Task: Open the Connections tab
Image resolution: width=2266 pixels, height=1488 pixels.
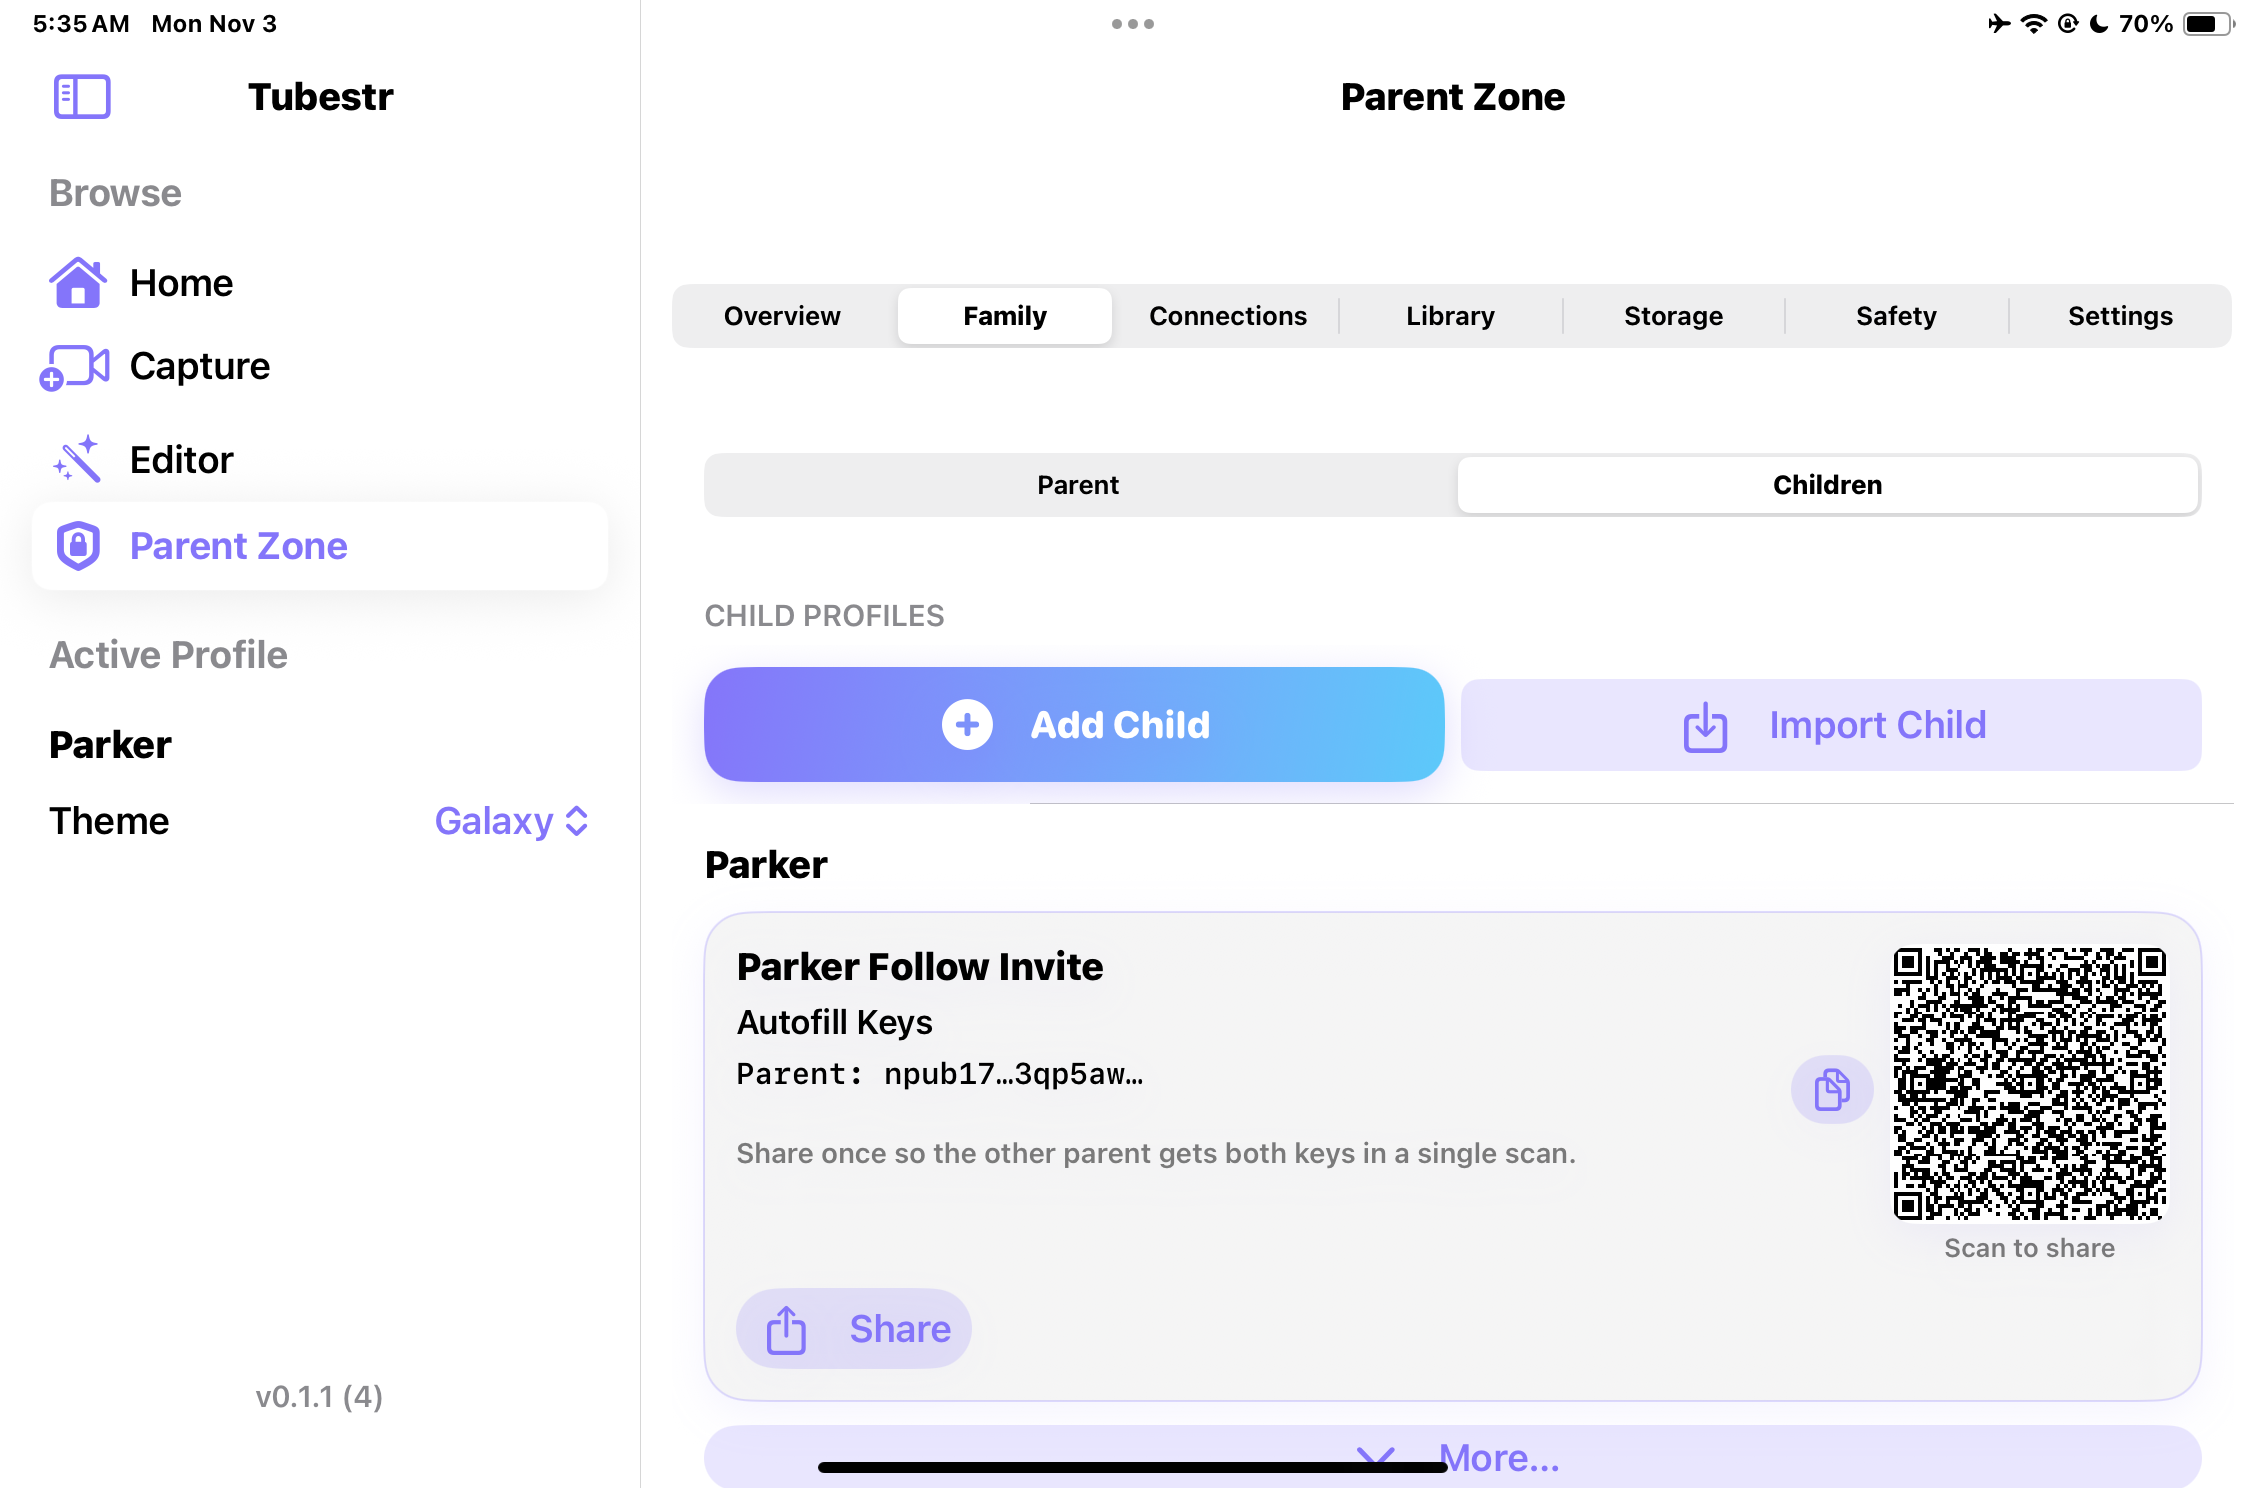Action: pyautogui.click(x=1227, y=316)
